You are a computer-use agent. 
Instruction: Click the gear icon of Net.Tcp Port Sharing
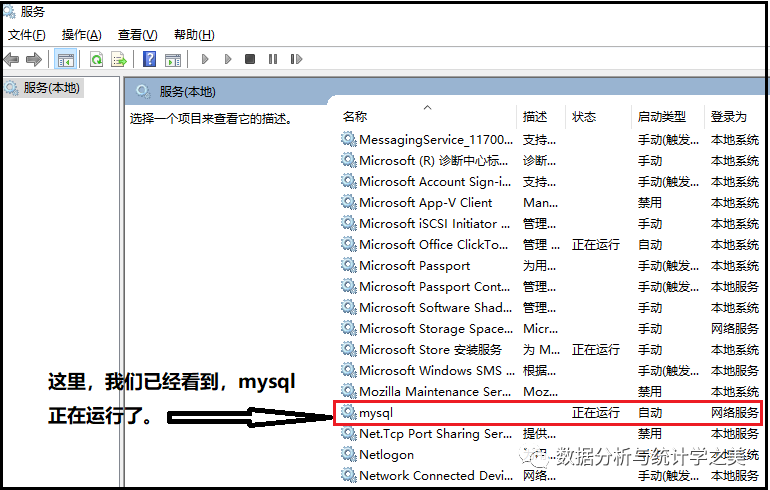coord(349,434)
